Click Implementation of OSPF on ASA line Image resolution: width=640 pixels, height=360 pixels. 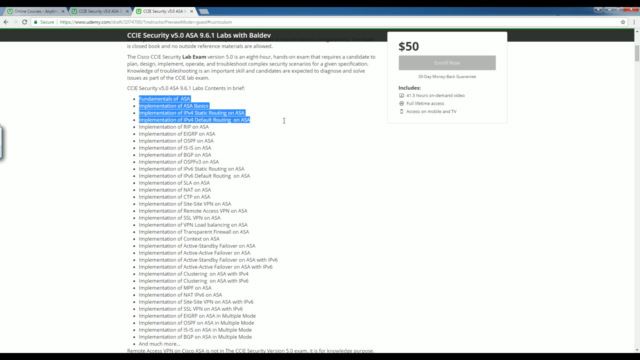[x=176, y=141]
